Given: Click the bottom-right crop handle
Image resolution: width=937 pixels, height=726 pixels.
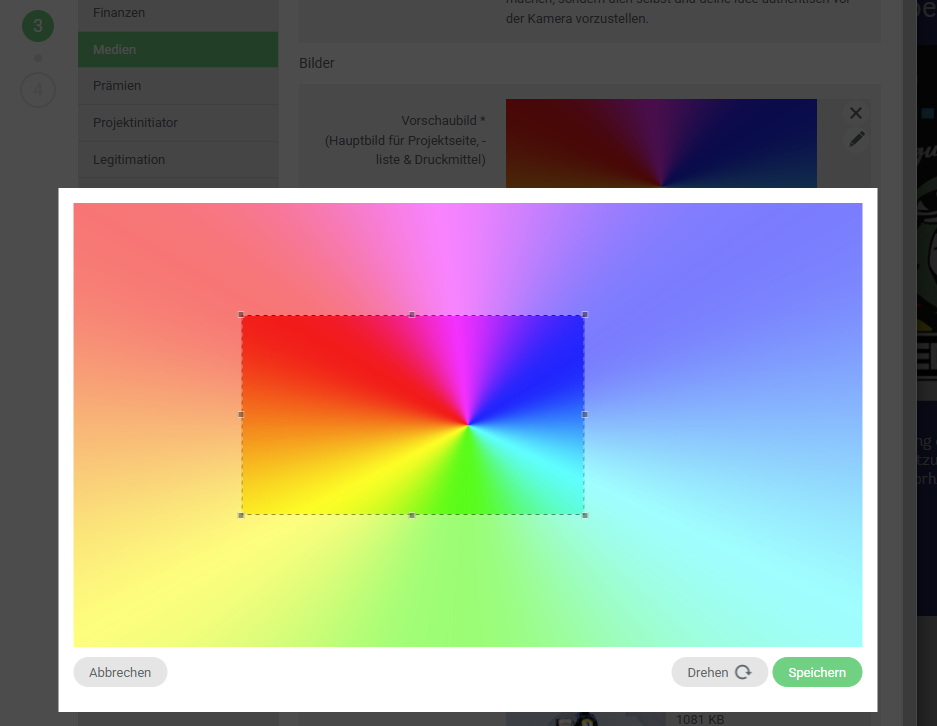Looking at the screenshot, I should 584,515.
